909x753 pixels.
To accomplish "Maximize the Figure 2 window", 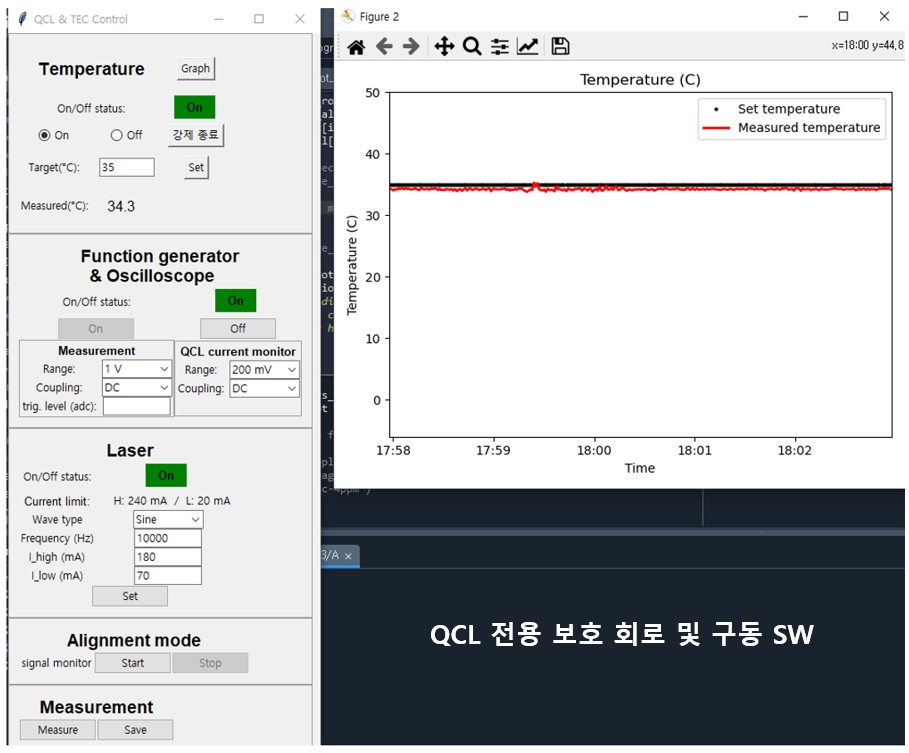I will pos(843,16).
